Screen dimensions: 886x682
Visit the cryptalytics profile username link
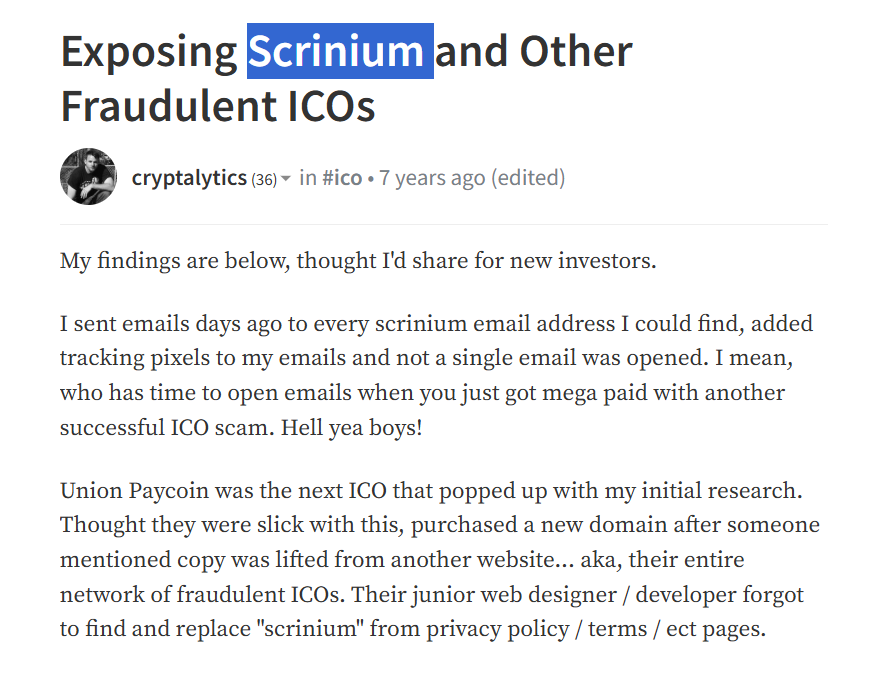(189, 178)
